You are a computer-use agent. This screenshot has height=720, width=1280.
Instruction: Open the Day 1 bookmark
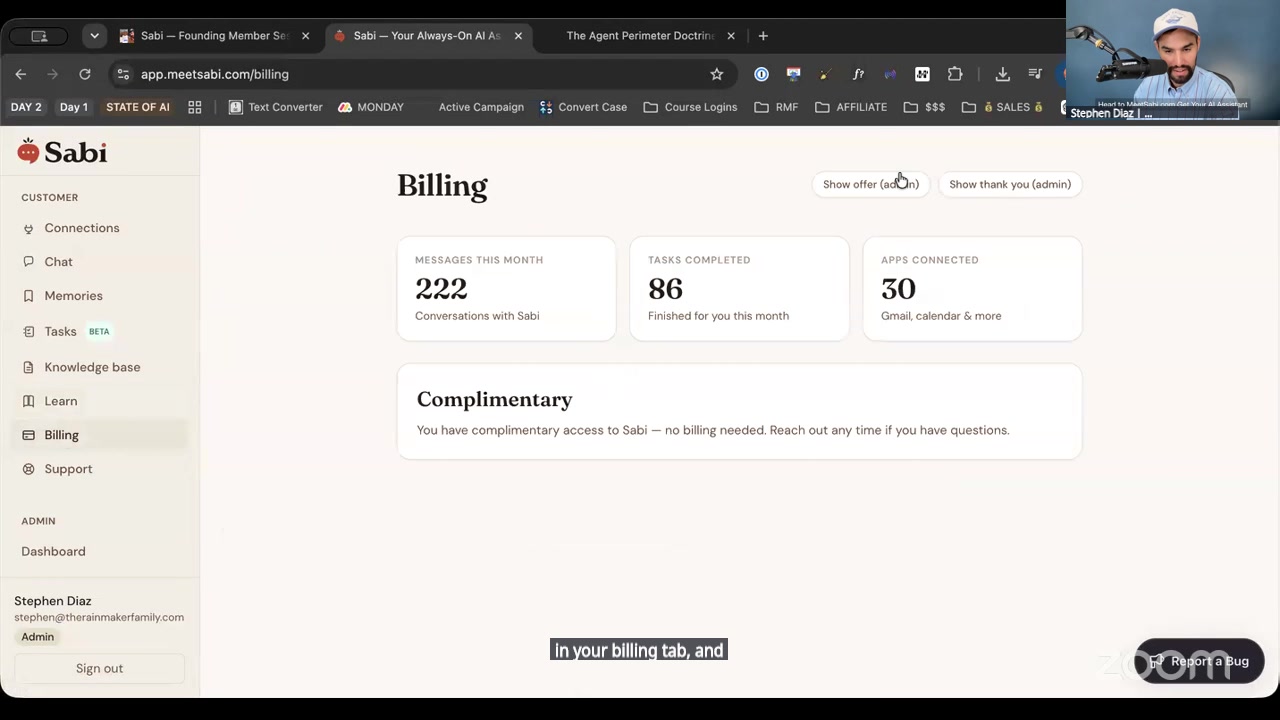point(74,107)
